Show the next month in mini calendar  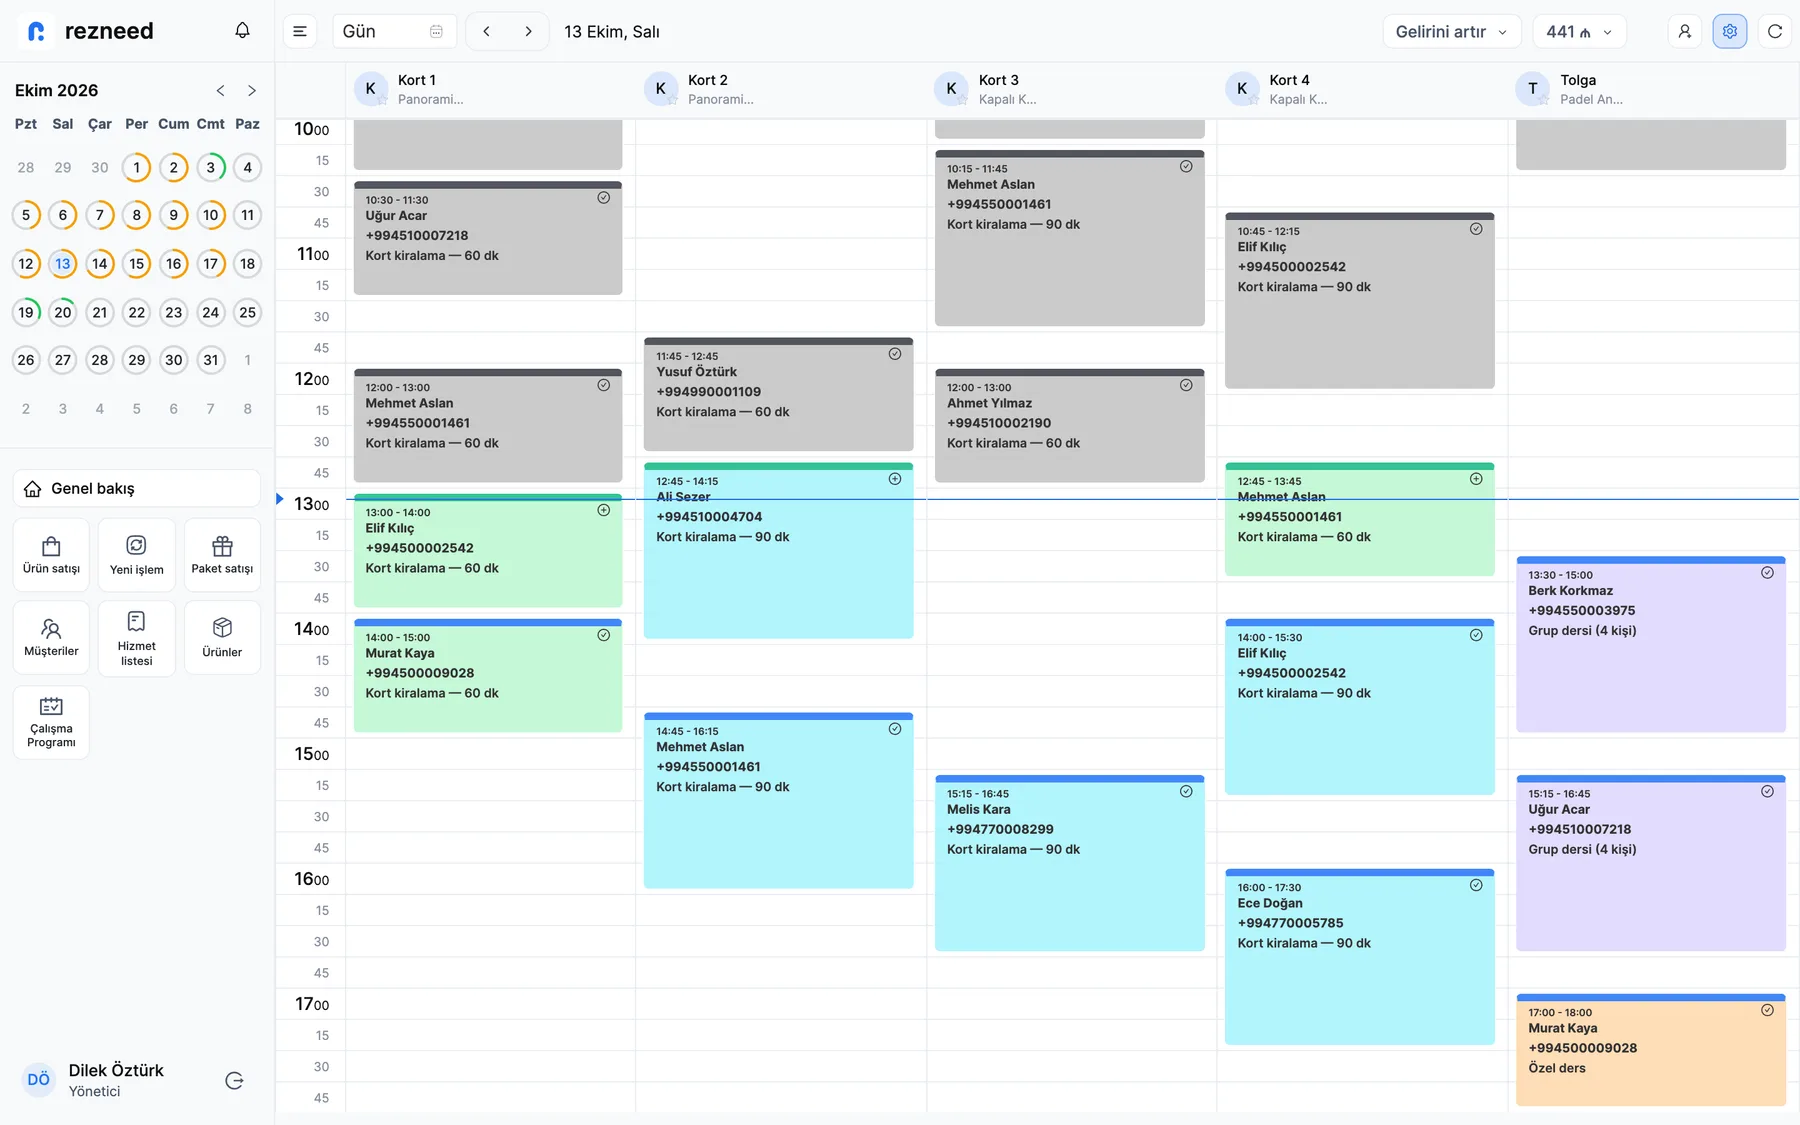252,90
